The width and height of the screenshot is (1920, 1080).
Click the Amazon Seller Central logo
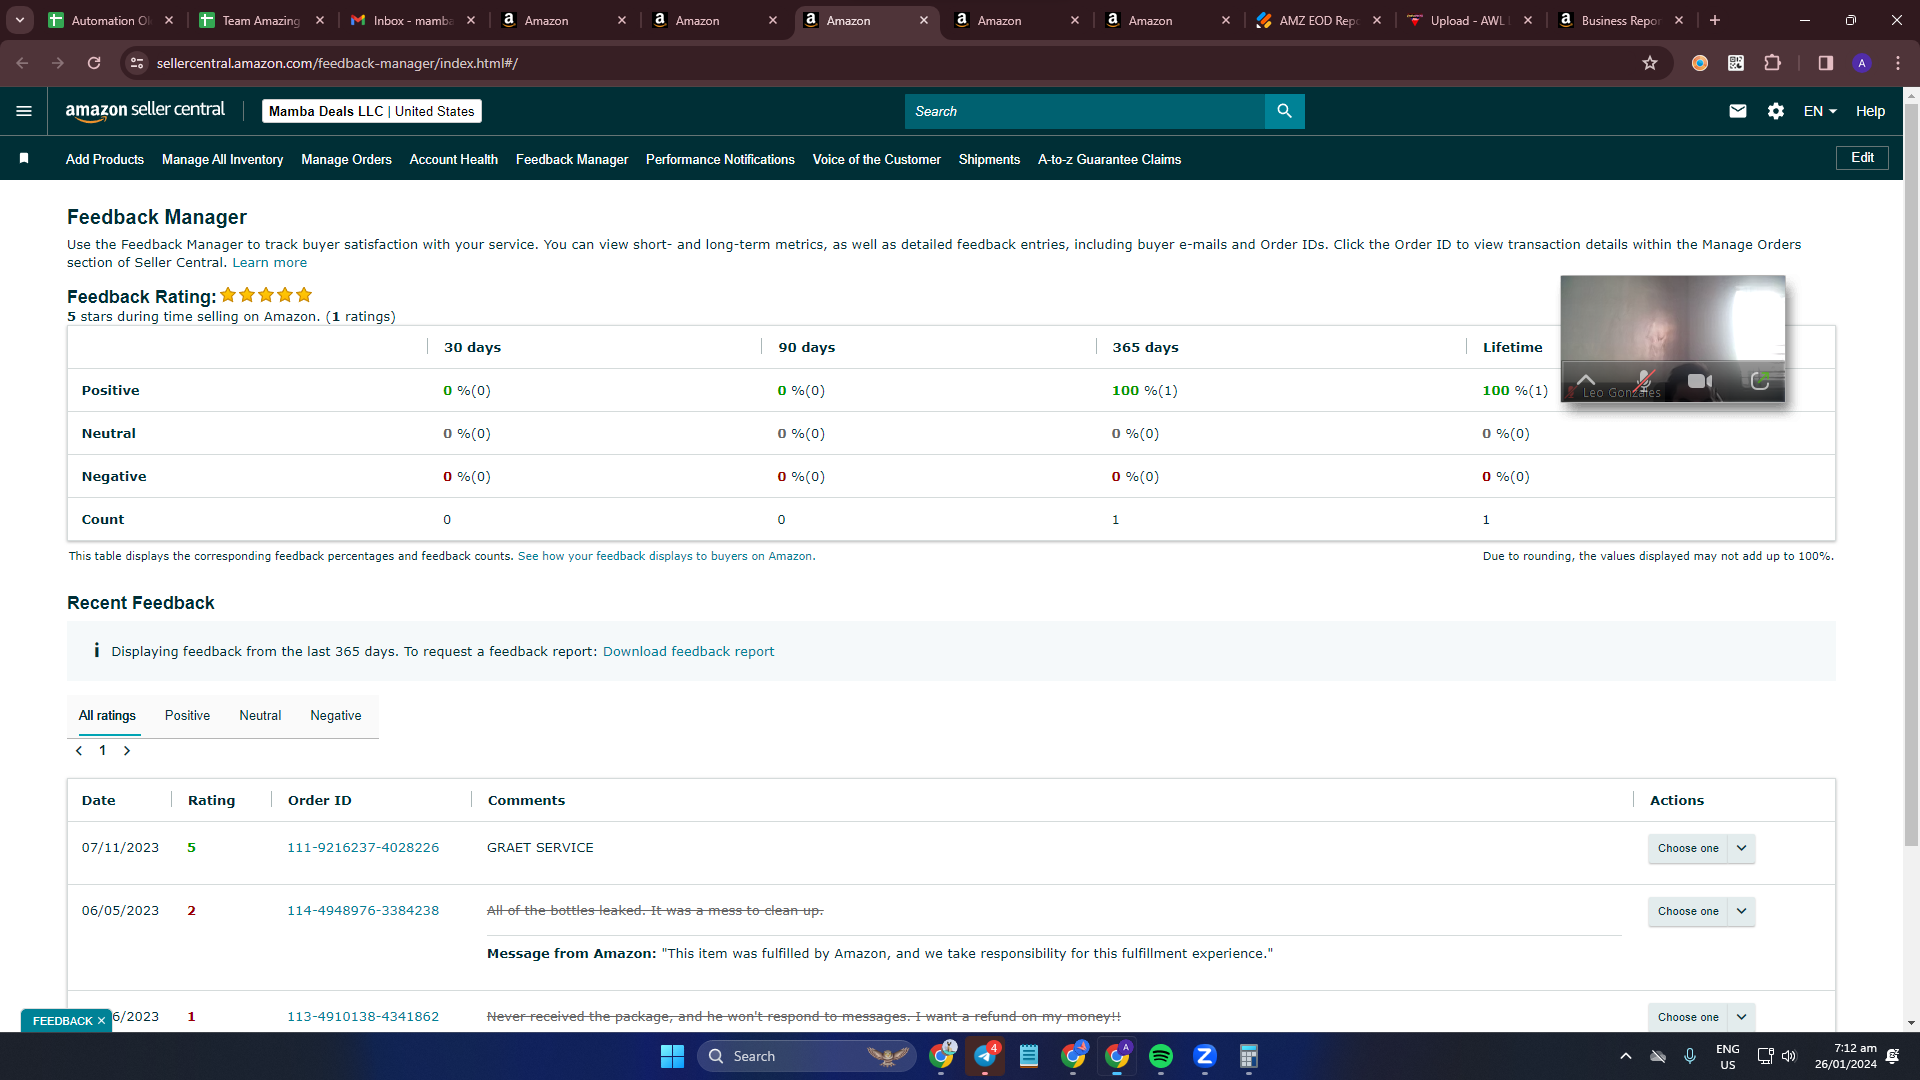pos(145,111)
